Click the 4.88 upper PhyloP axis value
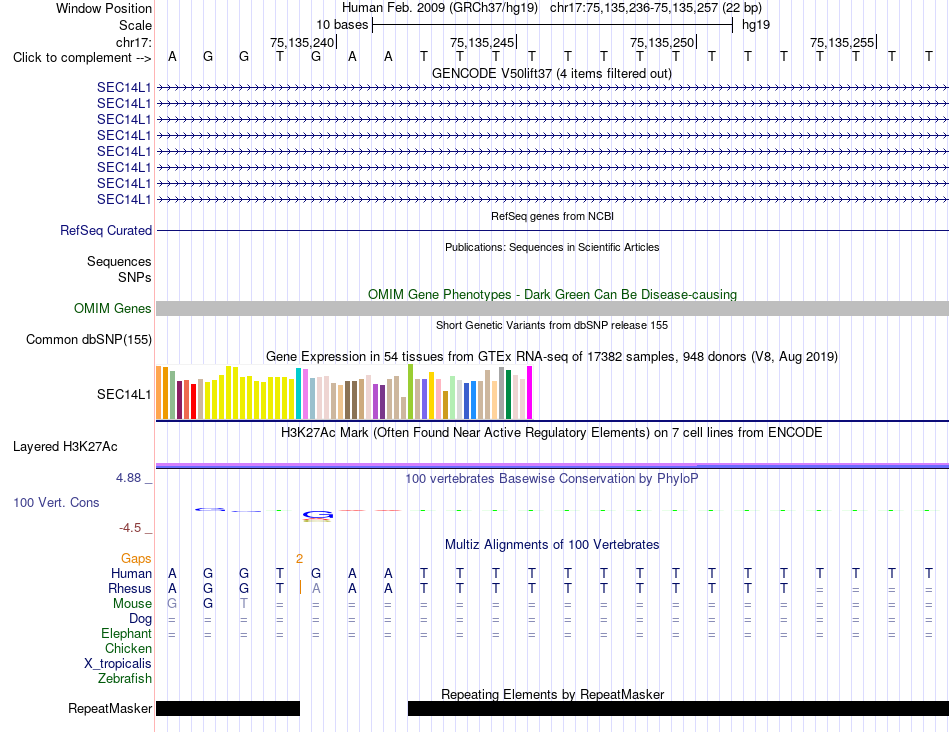The image size is (950, 732). 128,478
